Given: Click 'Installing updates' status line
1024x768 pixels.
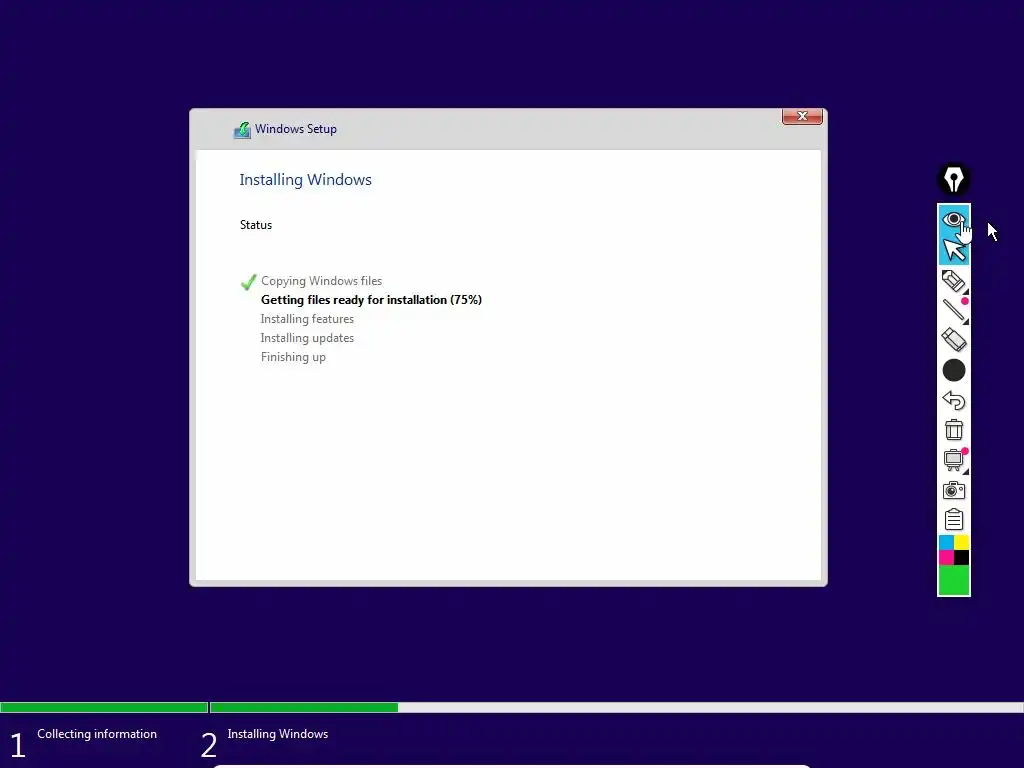Looking at the screenshot, I should click(307, 338).
